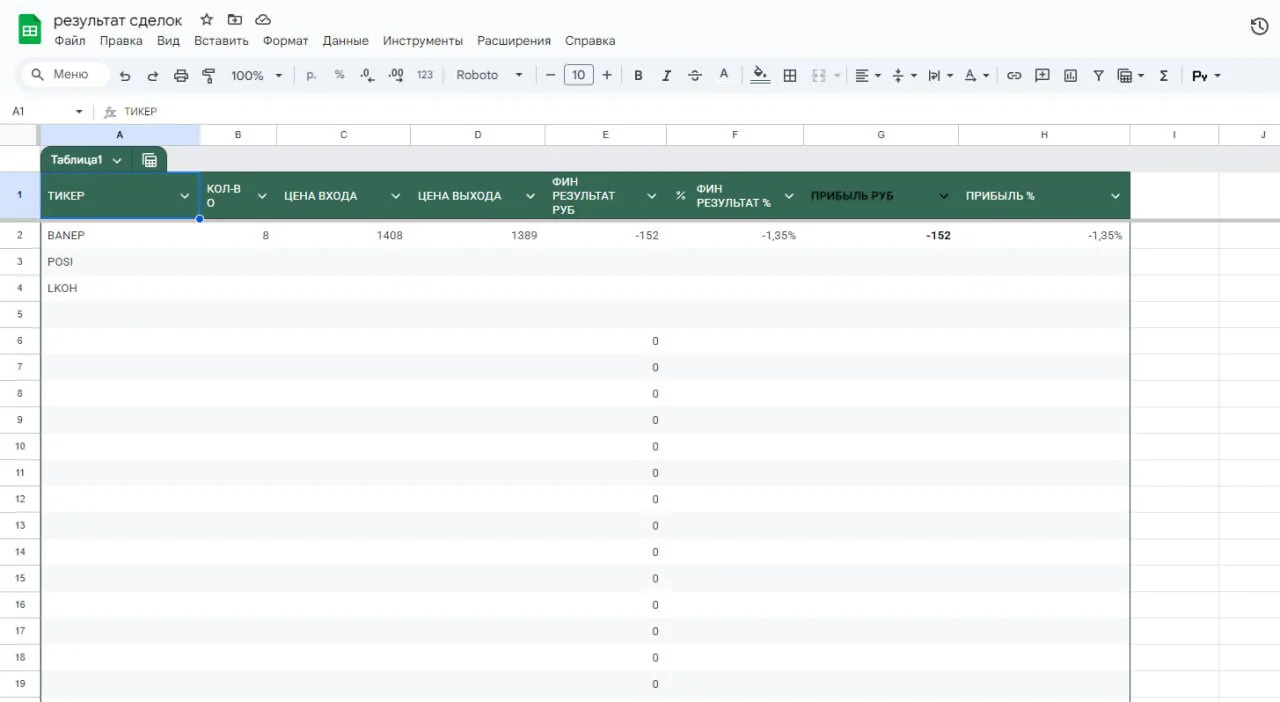Click font size field
The width and height of the screenshot is (1280, 702).
tap(579, 75)
